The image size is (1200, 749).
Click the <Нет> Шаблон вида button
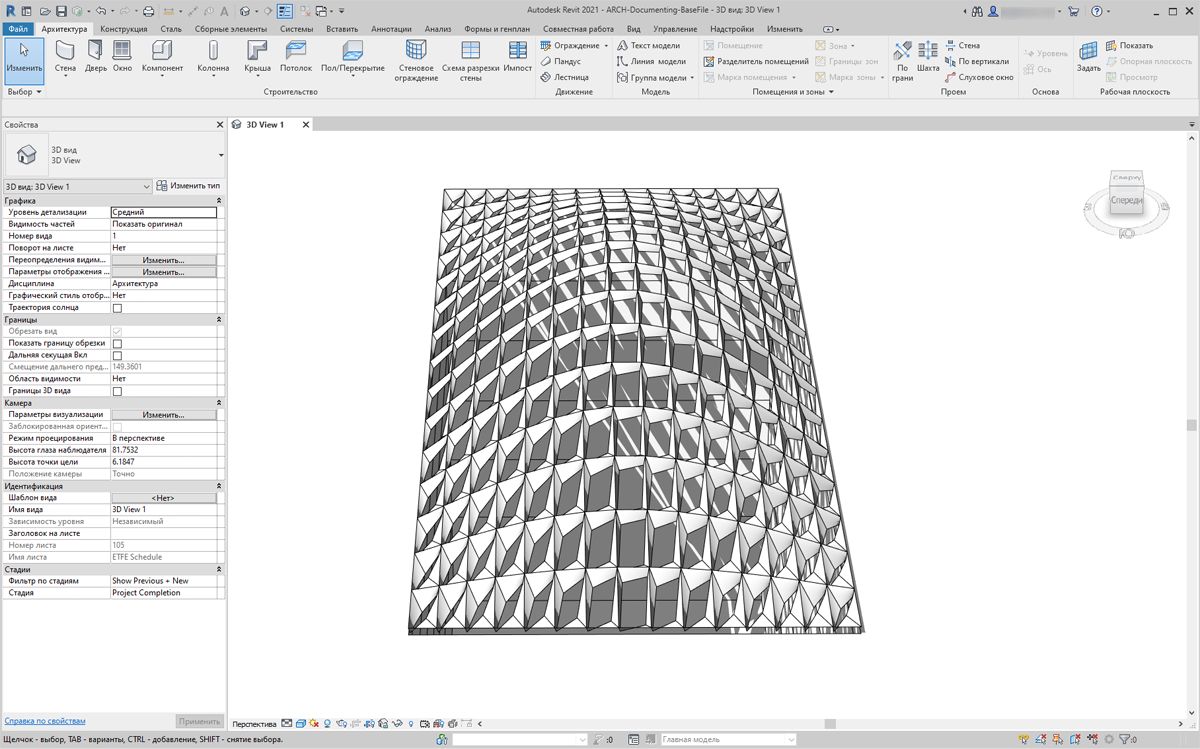pyautogui.click(x=163, y=498)
